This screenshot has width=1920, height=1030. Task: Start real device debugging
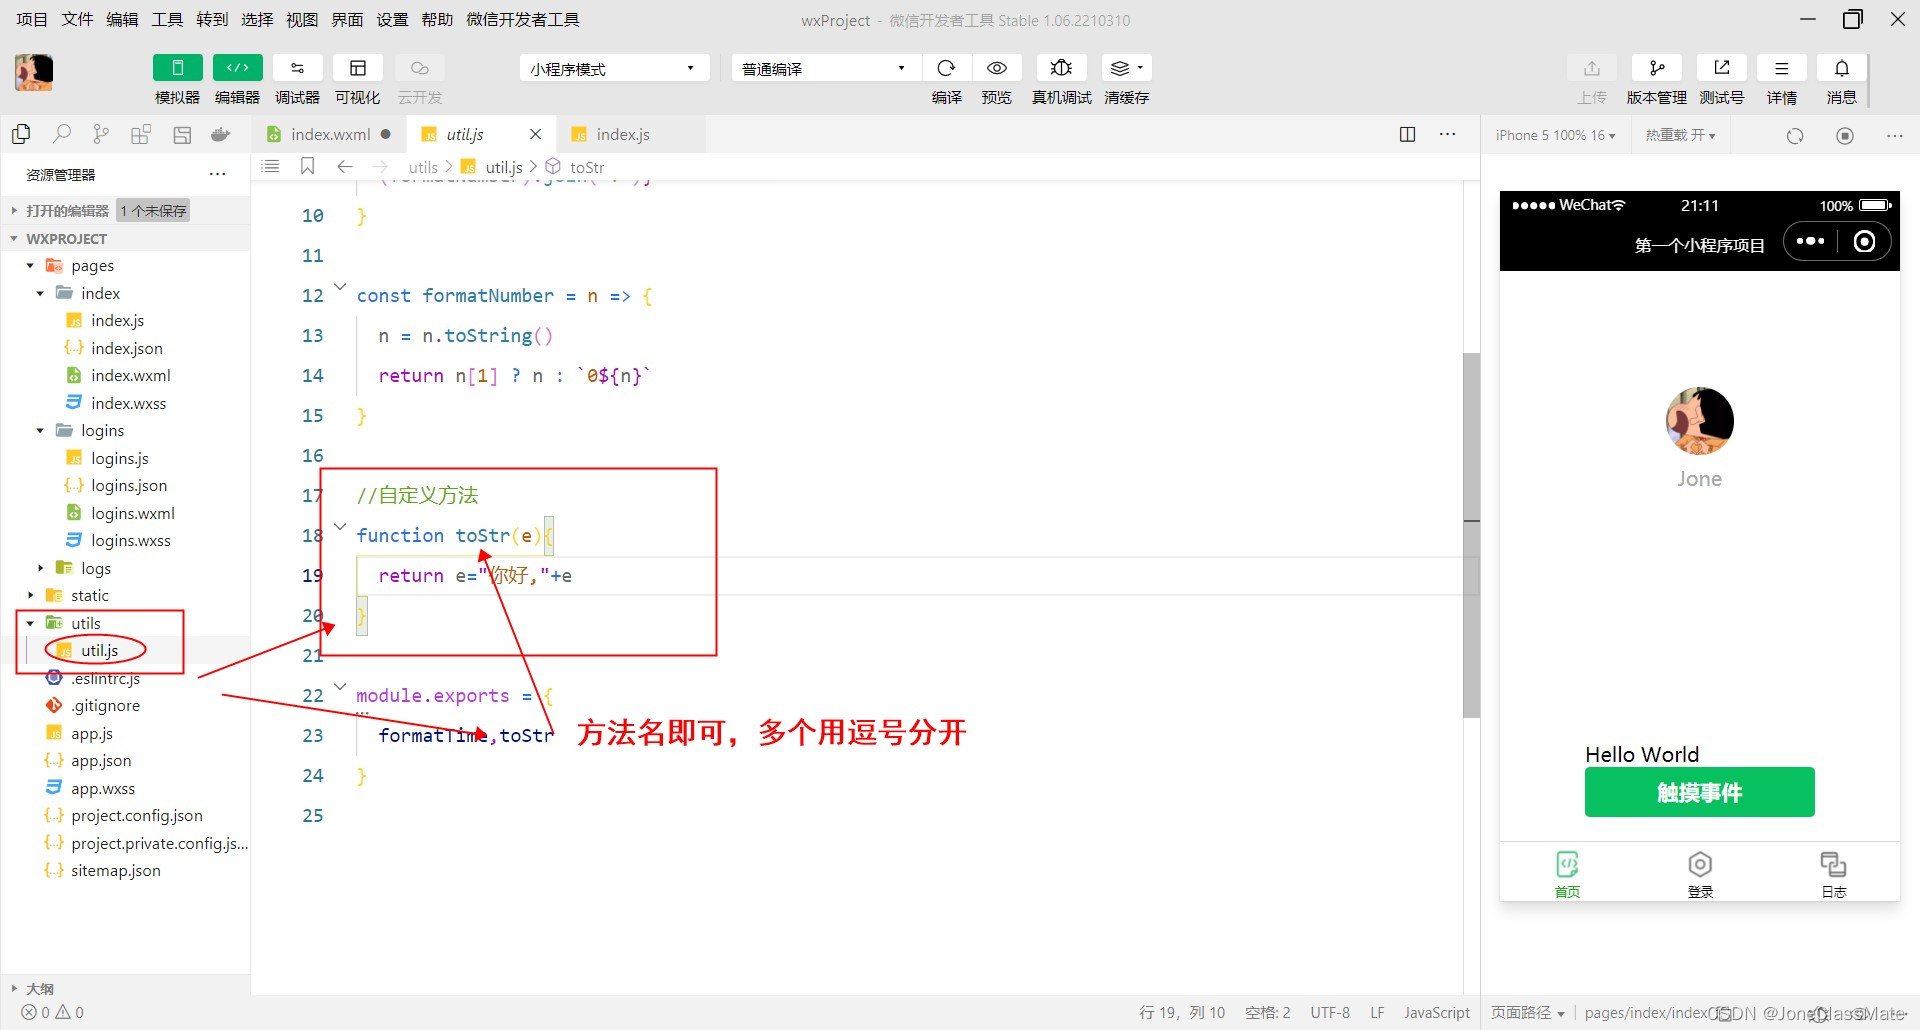(1061, 68)
